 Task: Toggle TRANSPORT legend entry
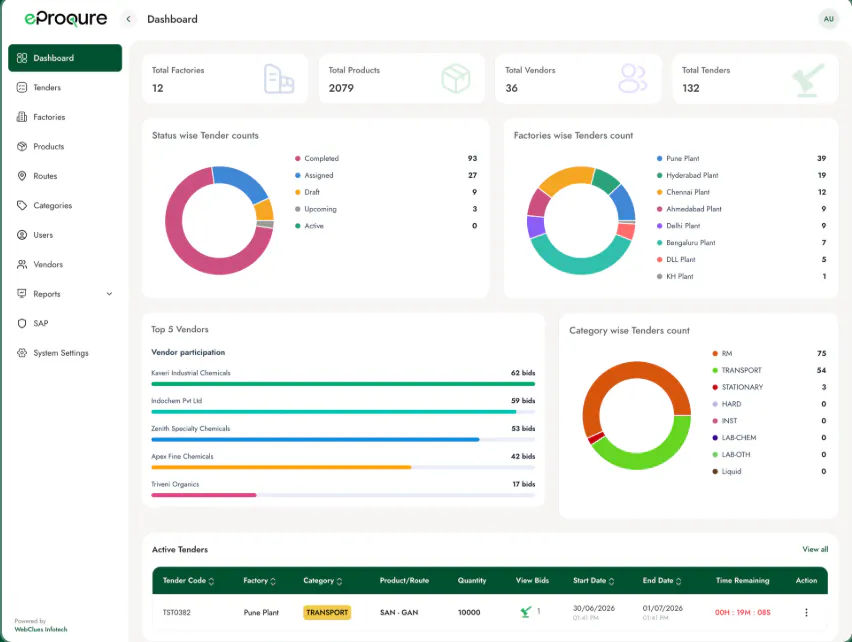pos(736,370)
